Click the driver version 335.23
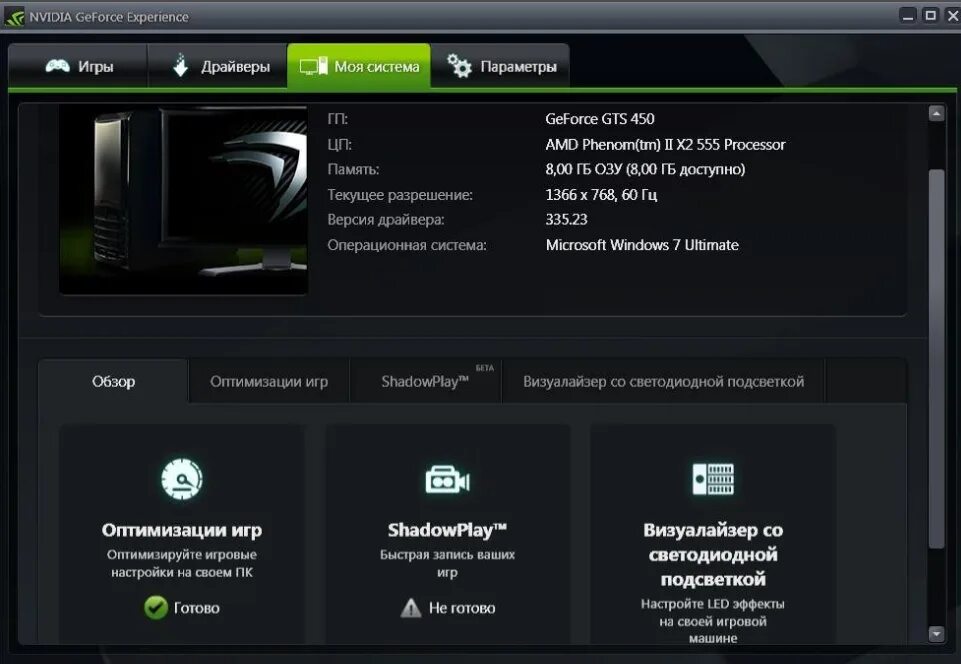Viewport: 961px width, 664px height. pyautogui.click(x=566, y=219)
